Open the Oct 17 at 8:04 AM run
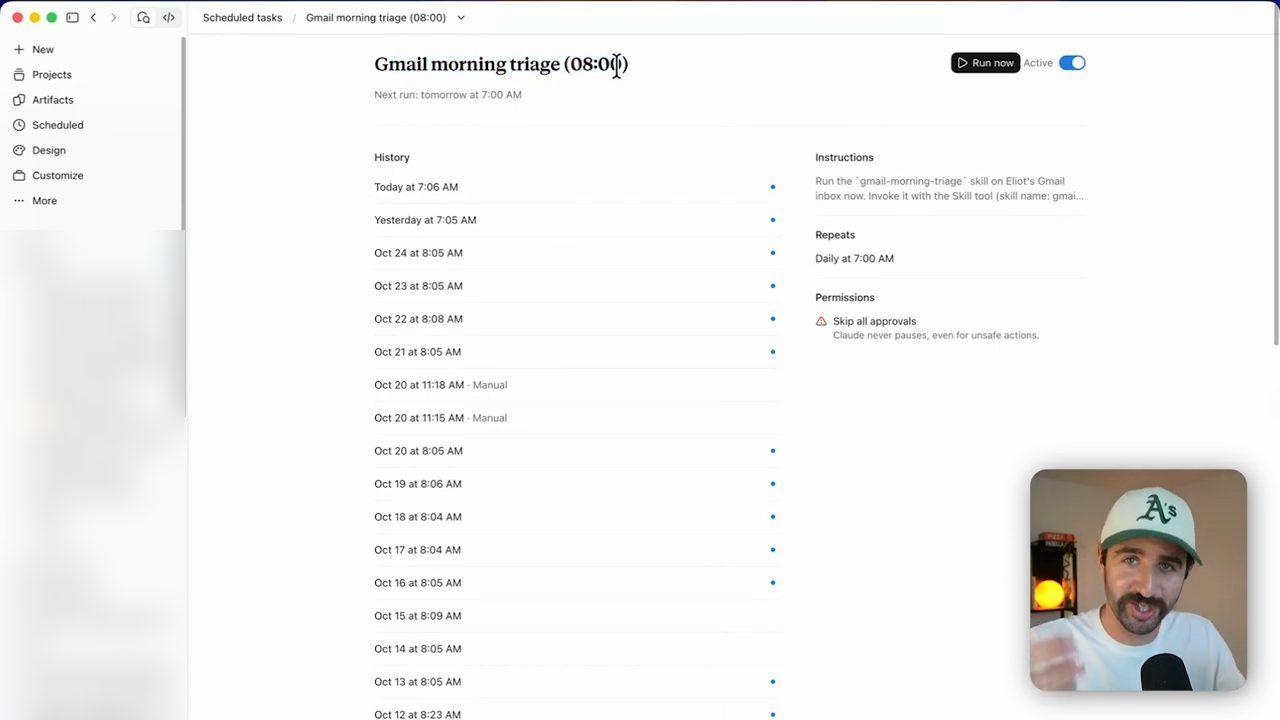 tap(577, 550)
